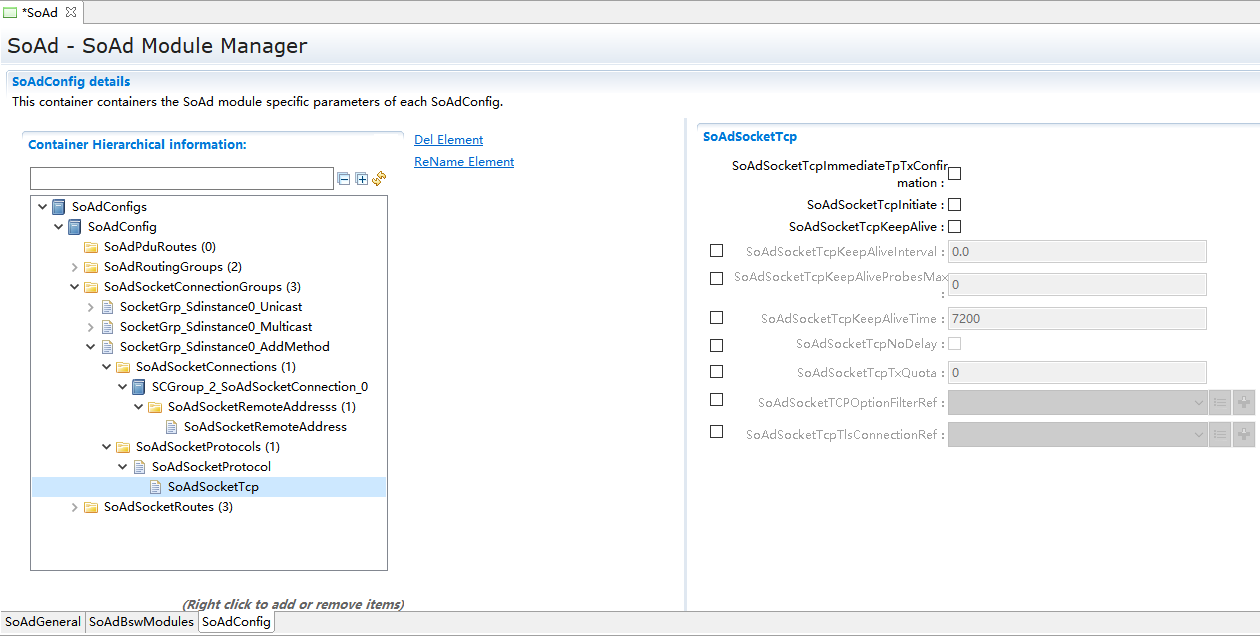Click the plus icon beside SoAdSocketTcpTlsConnectionRef
This screenshot has width=1260, height=636.
[x=1243, y=435]
